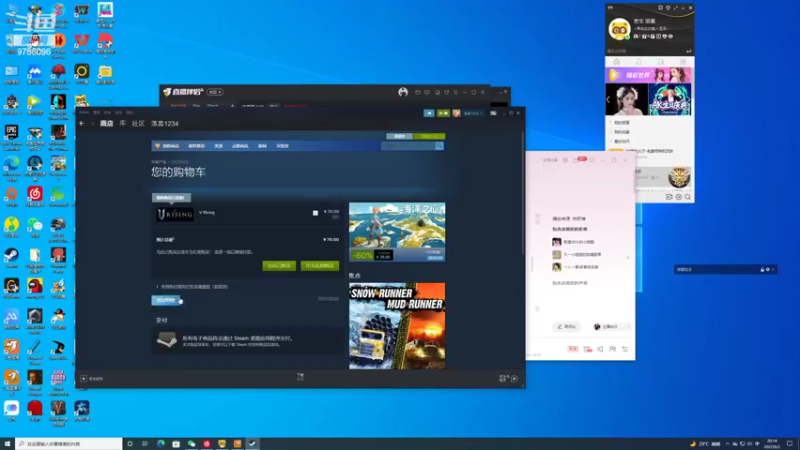Open the 海洋之心 discounted game banner
The width and height of the screenshot is (800, 450).
coord(397,232)
